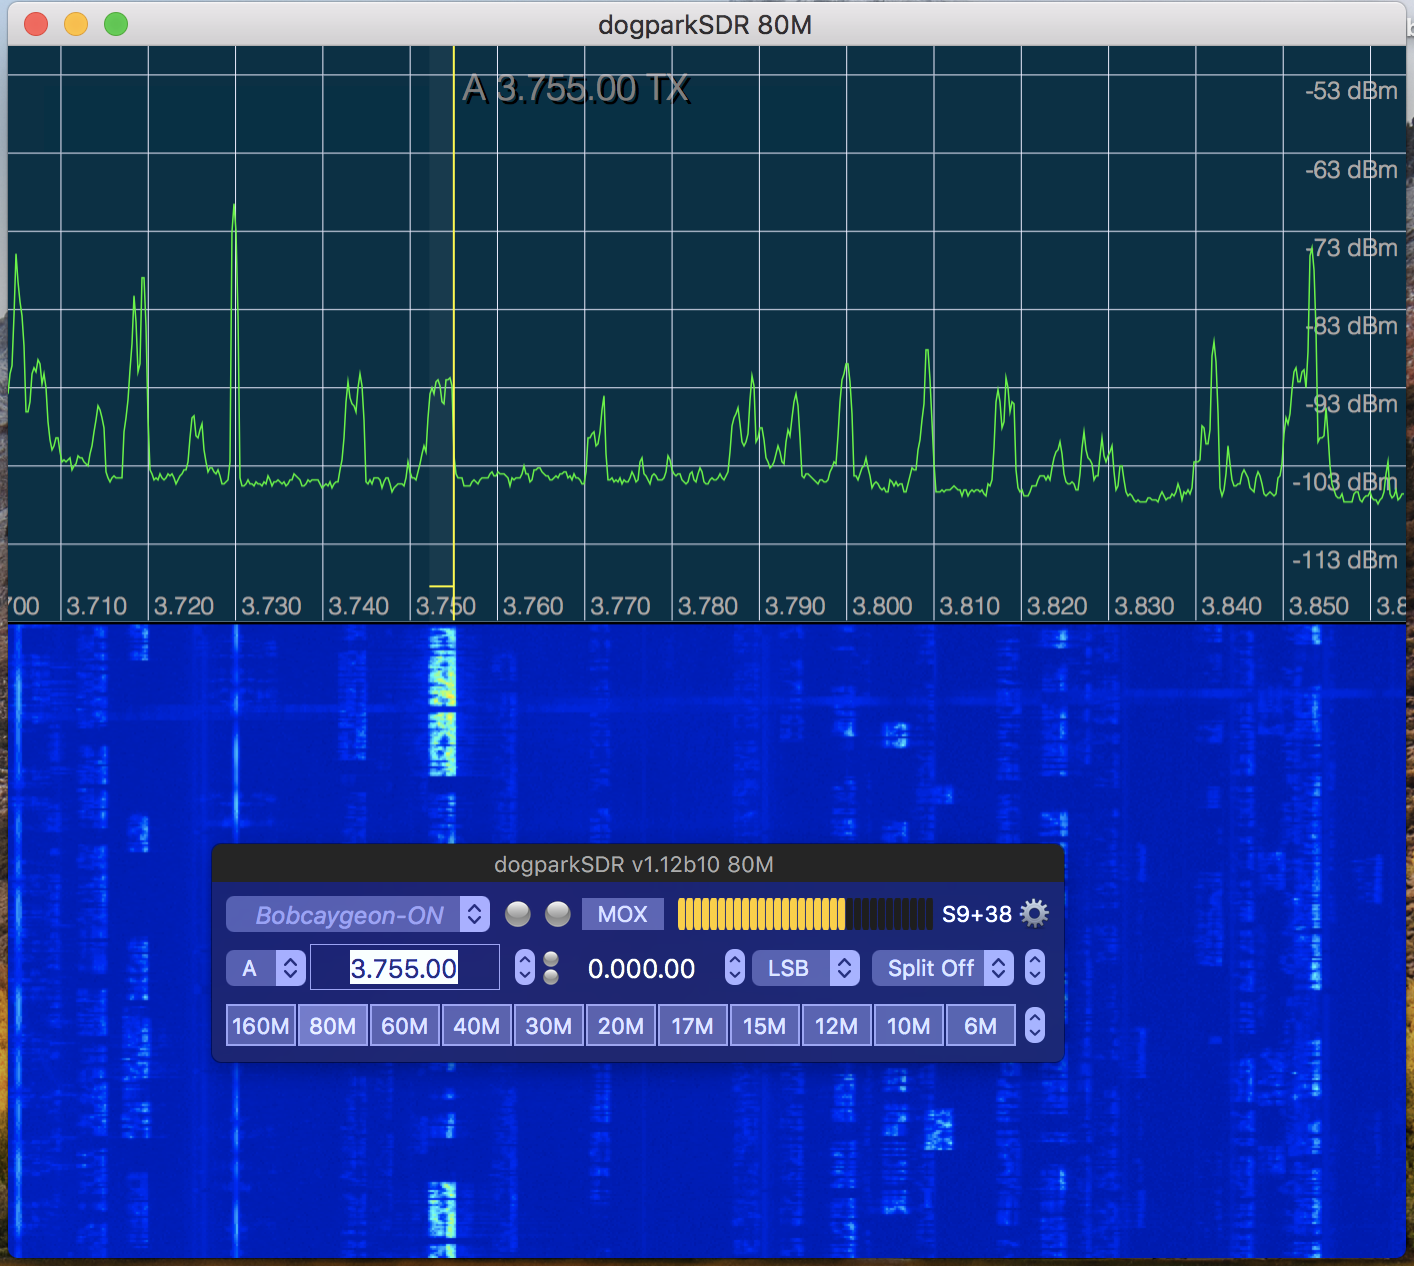Expand the Split Off dropdown
This screenshot has height=1266, width=1414.
pyautogui.click(x=942, y=968)
